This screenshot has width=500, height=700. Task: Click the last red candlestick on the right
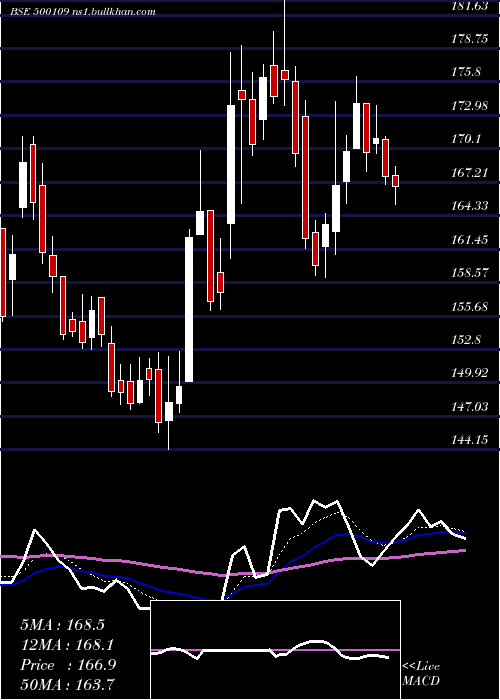click(395, 181)
